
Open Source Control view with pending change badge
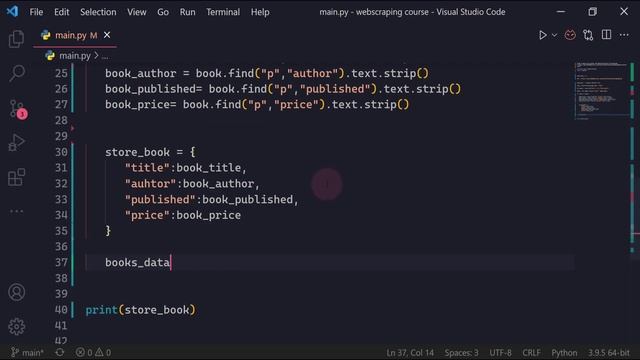click(x=18, y=109)
